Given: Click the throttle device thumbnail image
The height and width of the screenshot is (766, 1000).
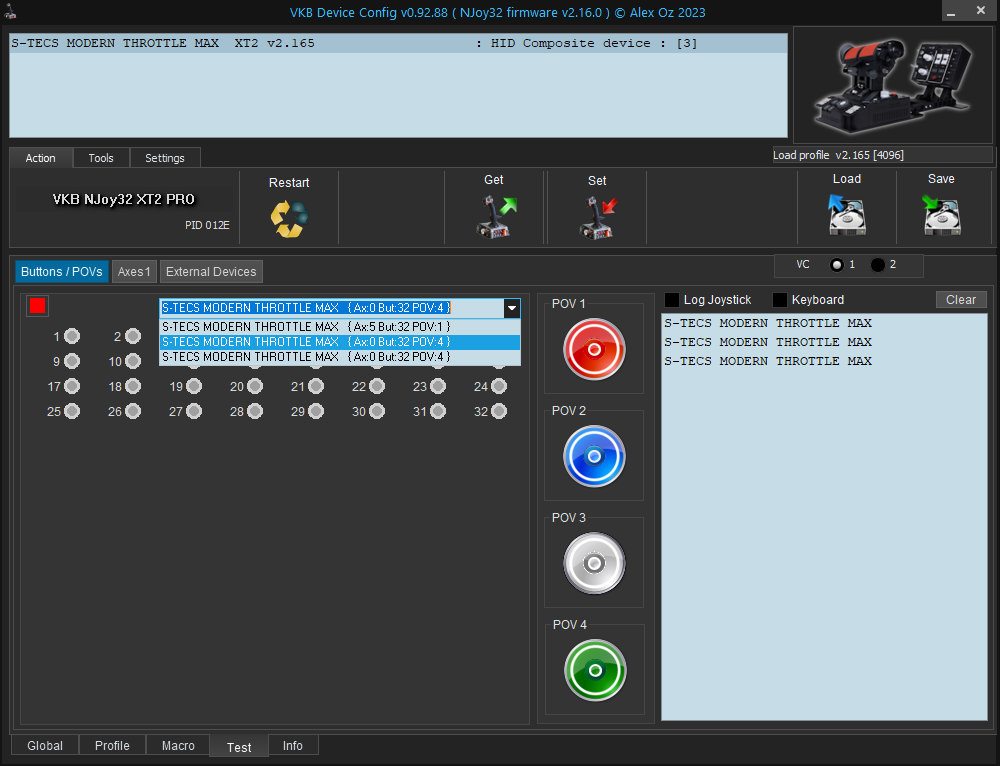Looking at the screenshot, I should click(892, 85).
